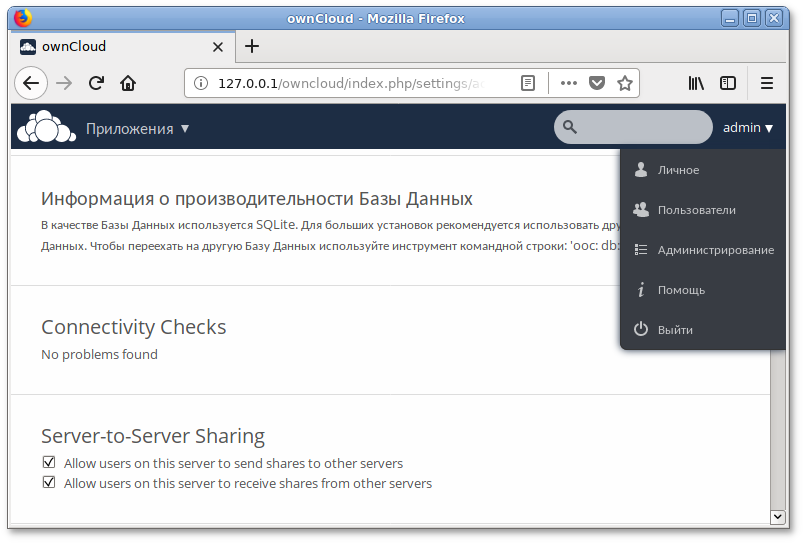Click the ownCloud logo in header
Viewport: 803px width, 543px height.
(x=46, y=128)
